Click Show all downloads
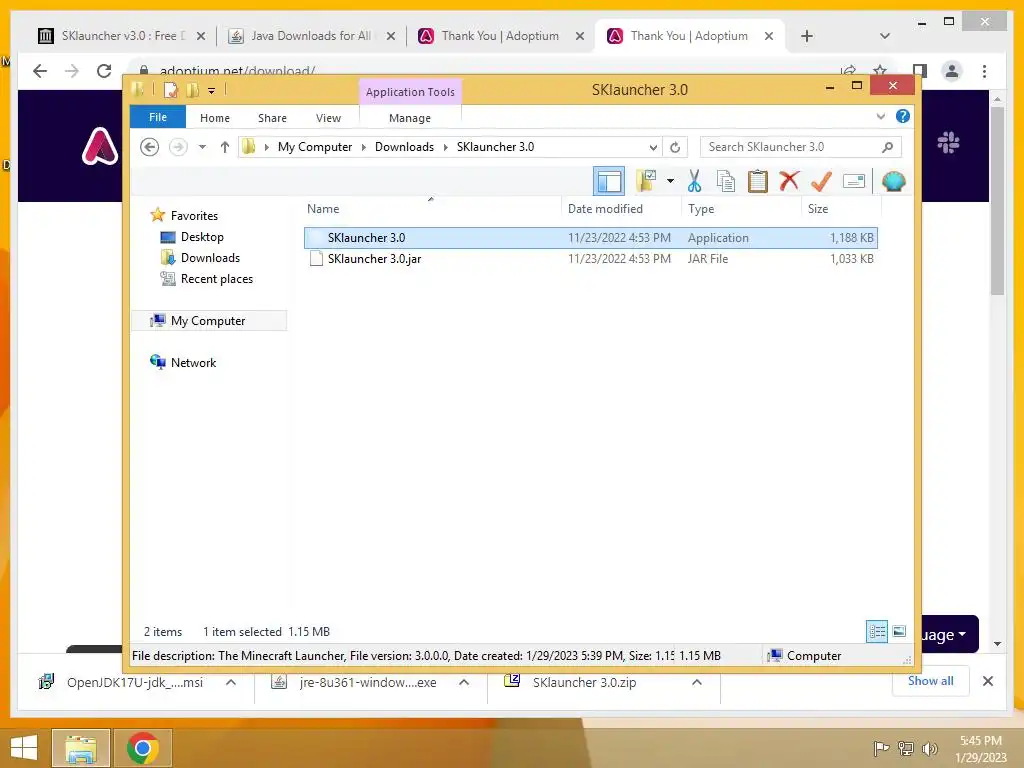Viewport: 1024px width, 768px height. coord(931,681)
